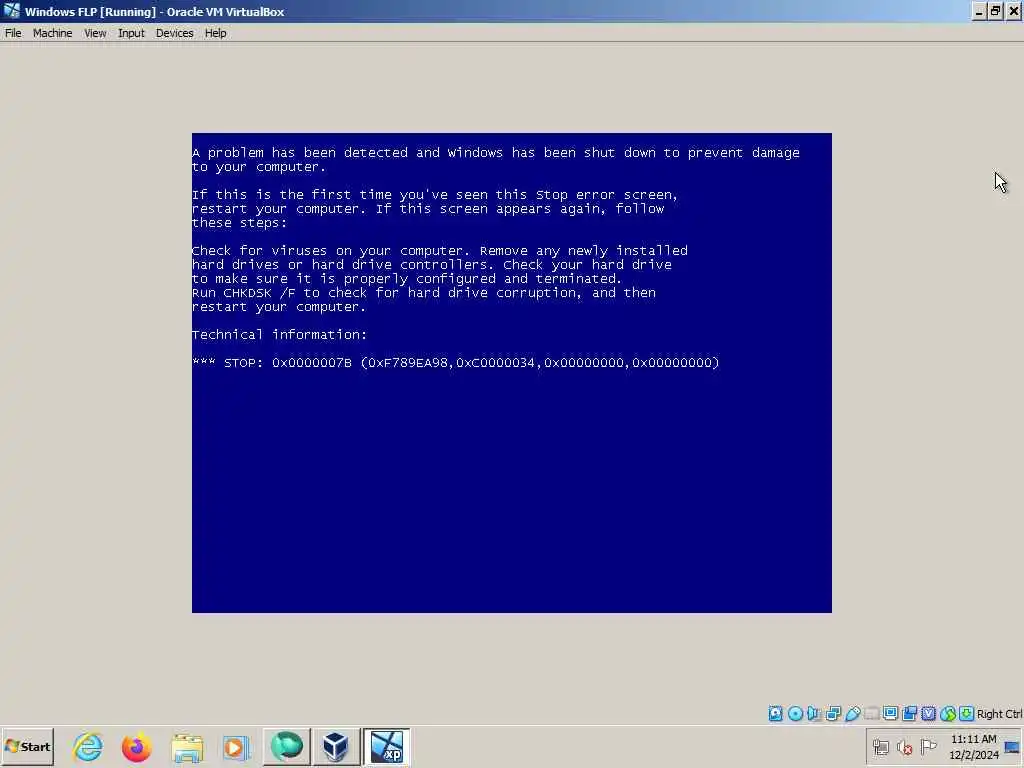Click the recording status icon

909,713
